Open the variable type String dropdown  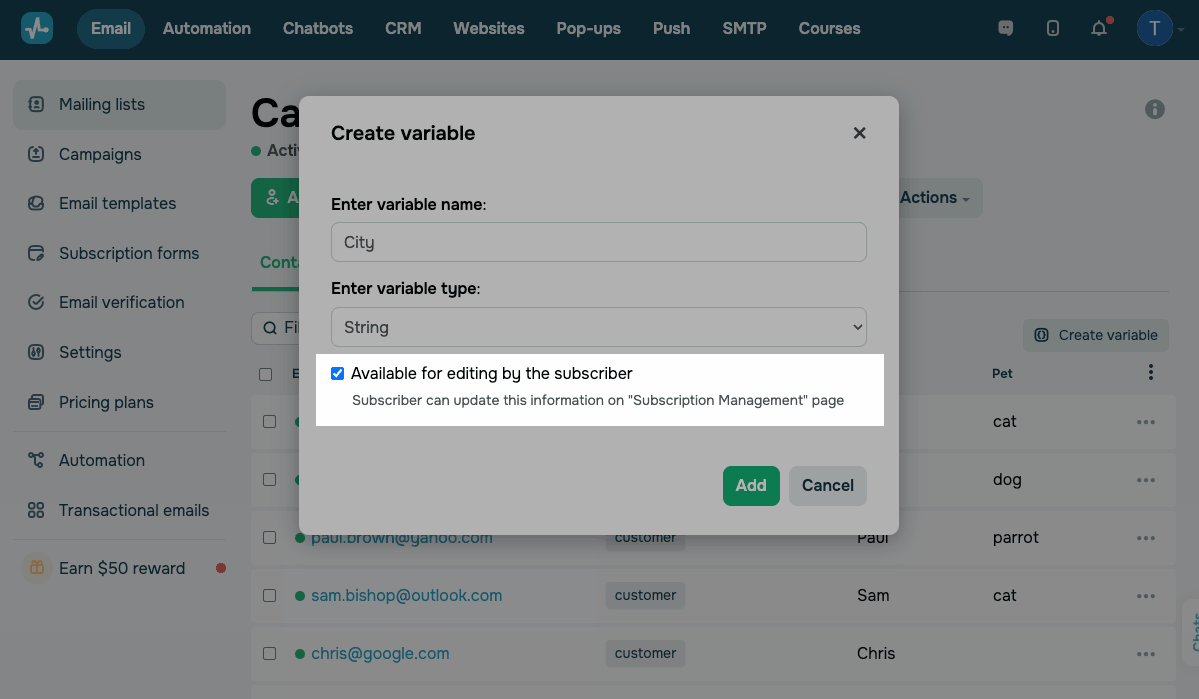[x=598, y=327]
